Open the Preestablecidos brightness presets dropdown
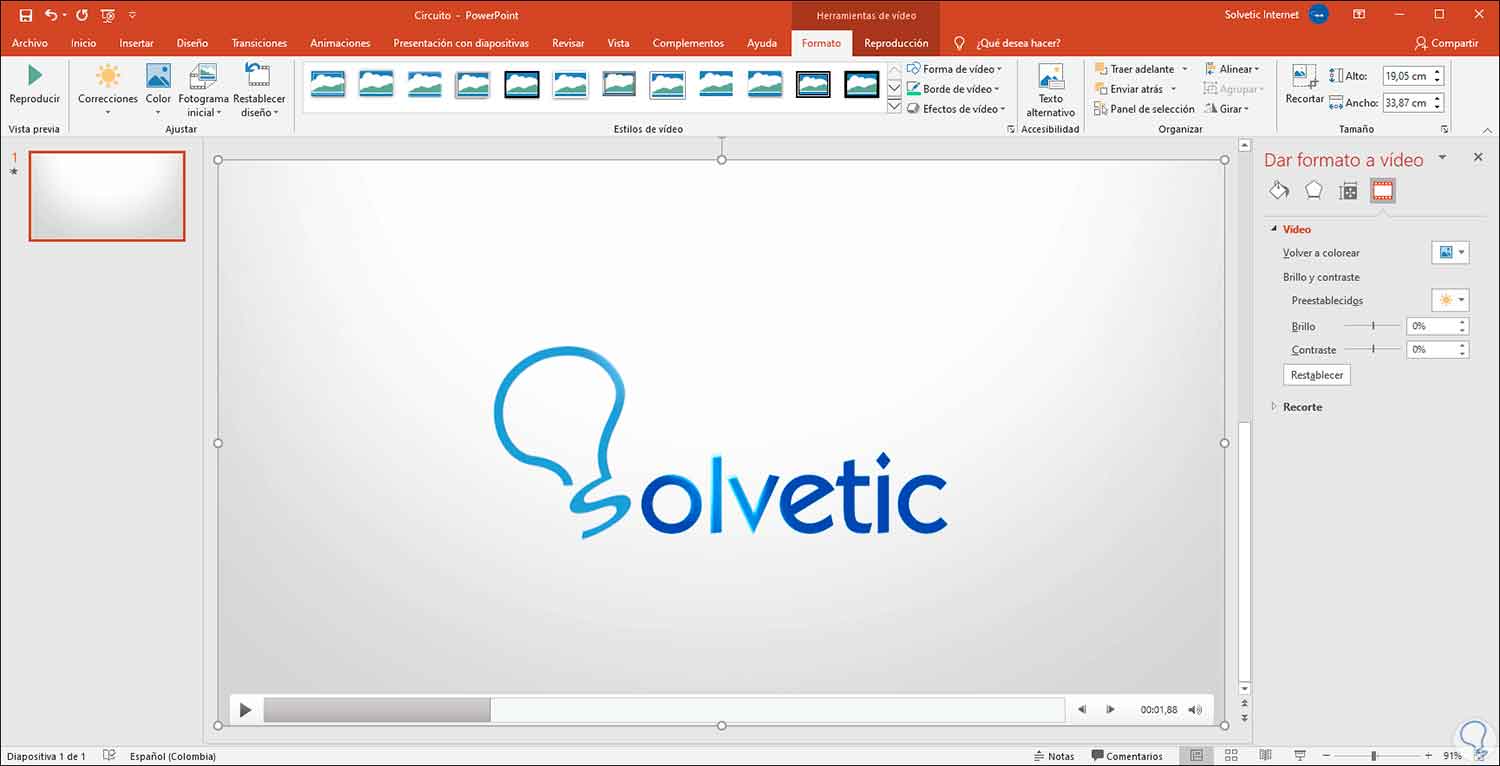Image resolution: width=1500 pixels, height=766 pixels. (1450, 300)
